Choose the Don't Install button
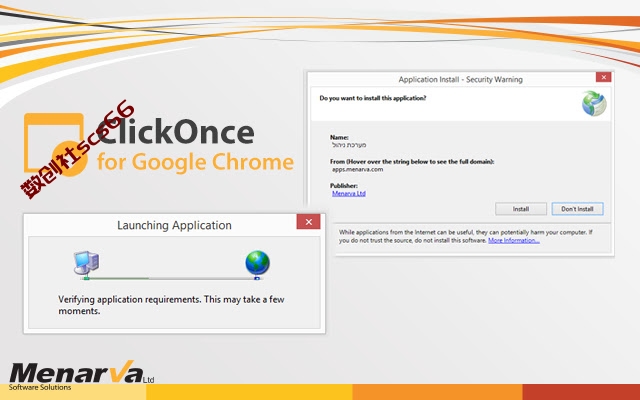 coord(577,209)
